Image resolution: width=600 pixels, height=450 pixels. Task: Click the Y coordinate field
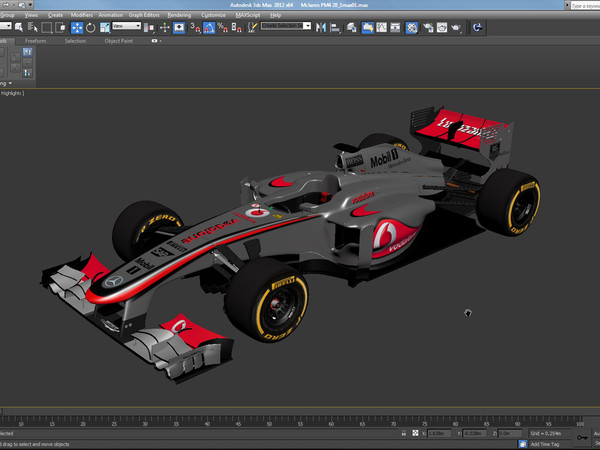point(474,434)
